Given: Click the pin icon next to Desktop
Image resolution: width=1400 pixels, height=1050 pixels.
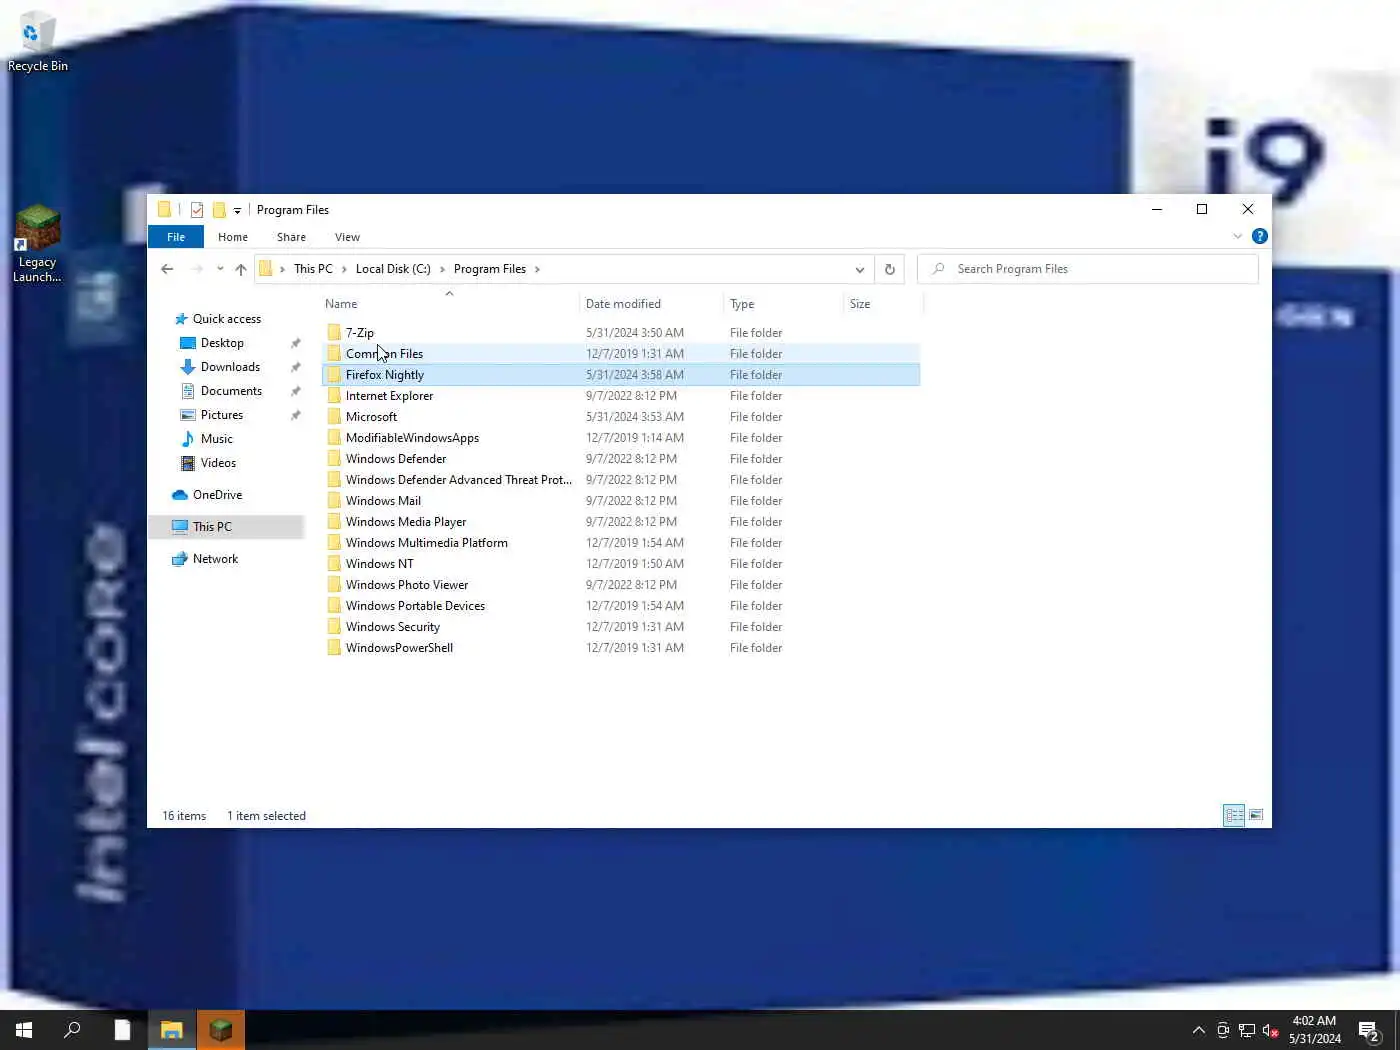Looking at the screenshot, I should [x=295, y=343].
